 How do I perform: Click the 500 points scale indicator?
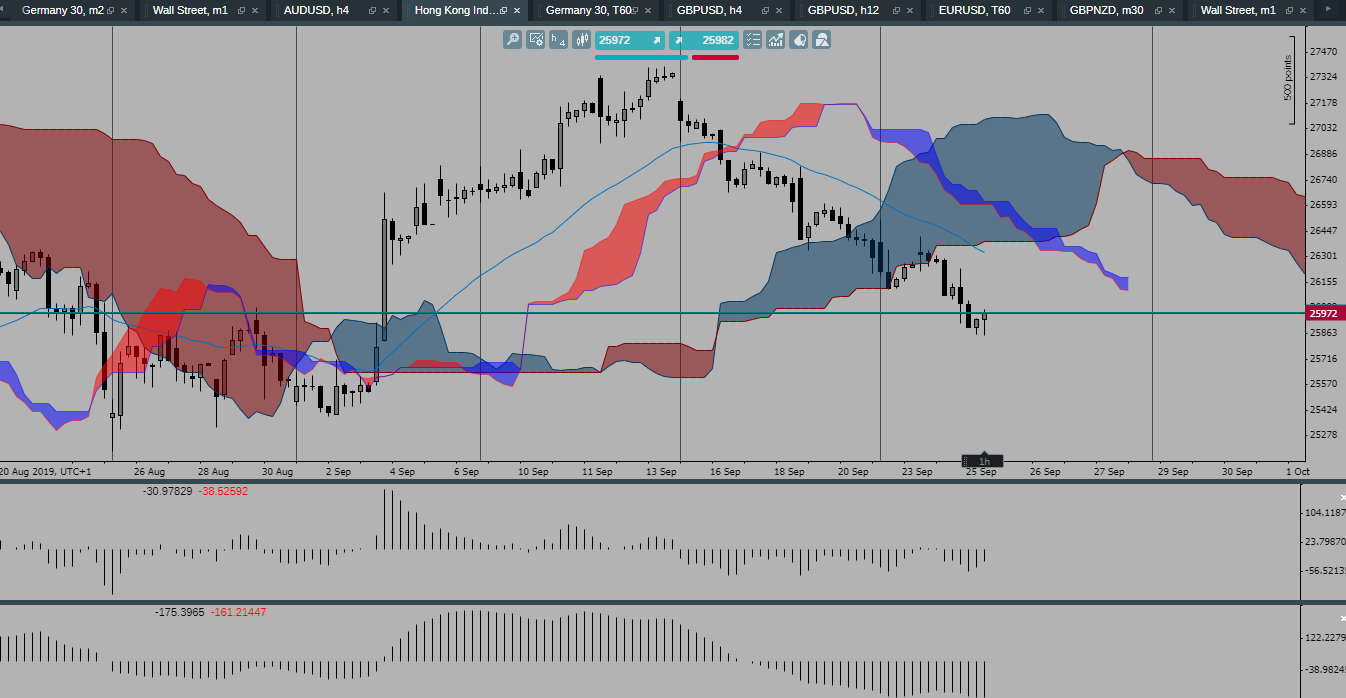click(x=1288, y=78)
